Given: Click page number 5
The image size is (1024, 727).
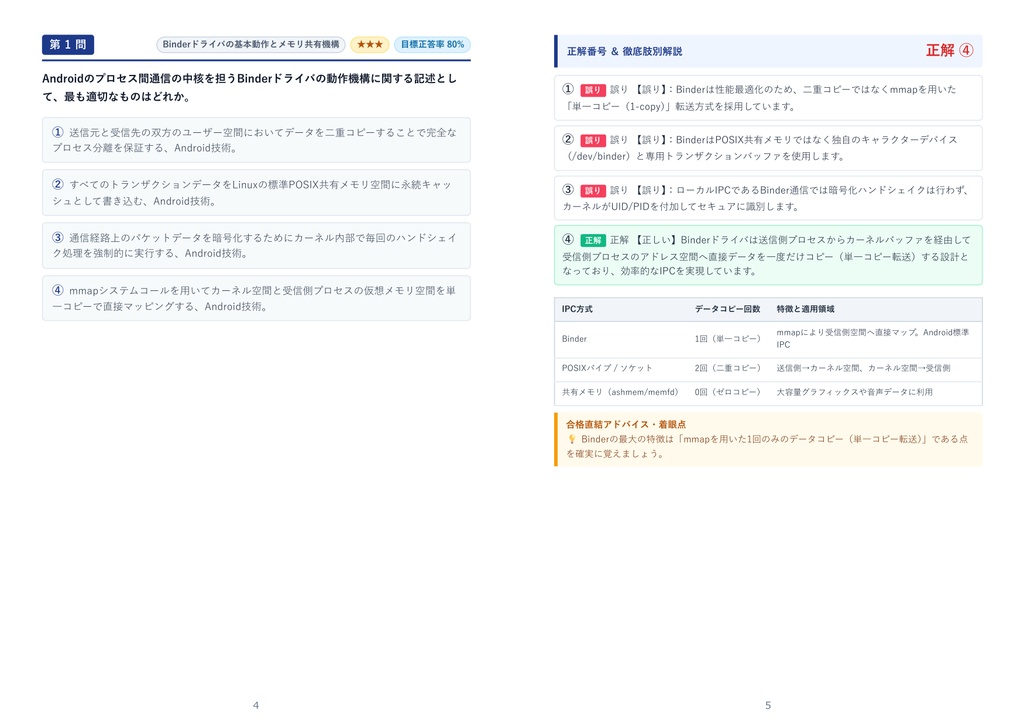Looking at the screenshot, I should coord(768,705).
